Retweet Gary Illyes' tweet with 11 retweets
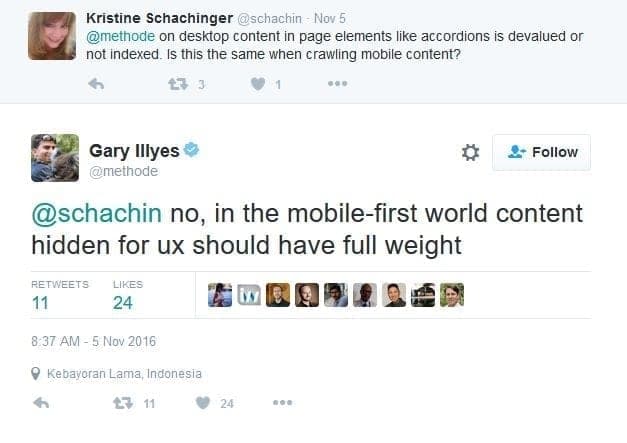Screen dimensions: 627x443 pos(123,403)
